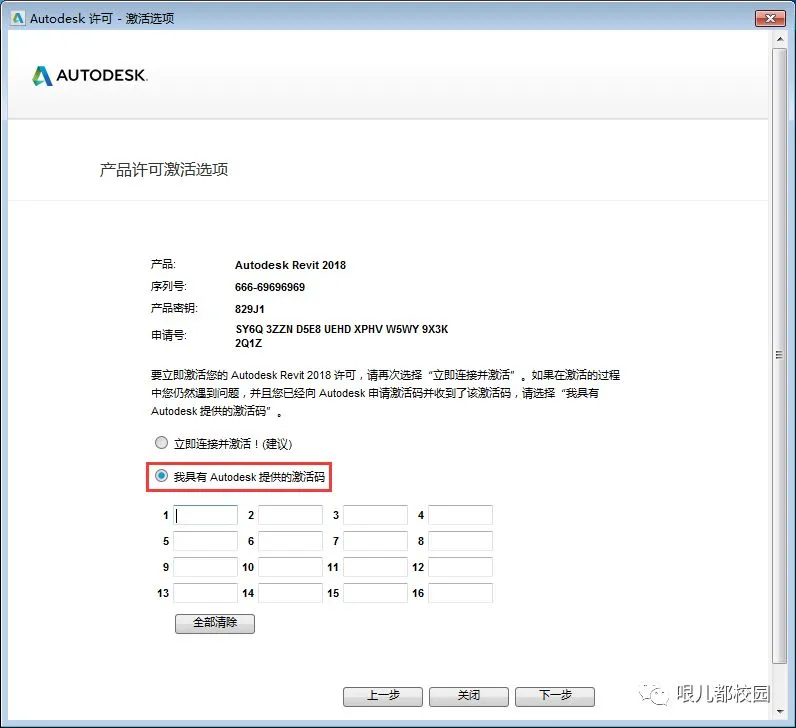Click the 产品密钥 label

(174, 308)
